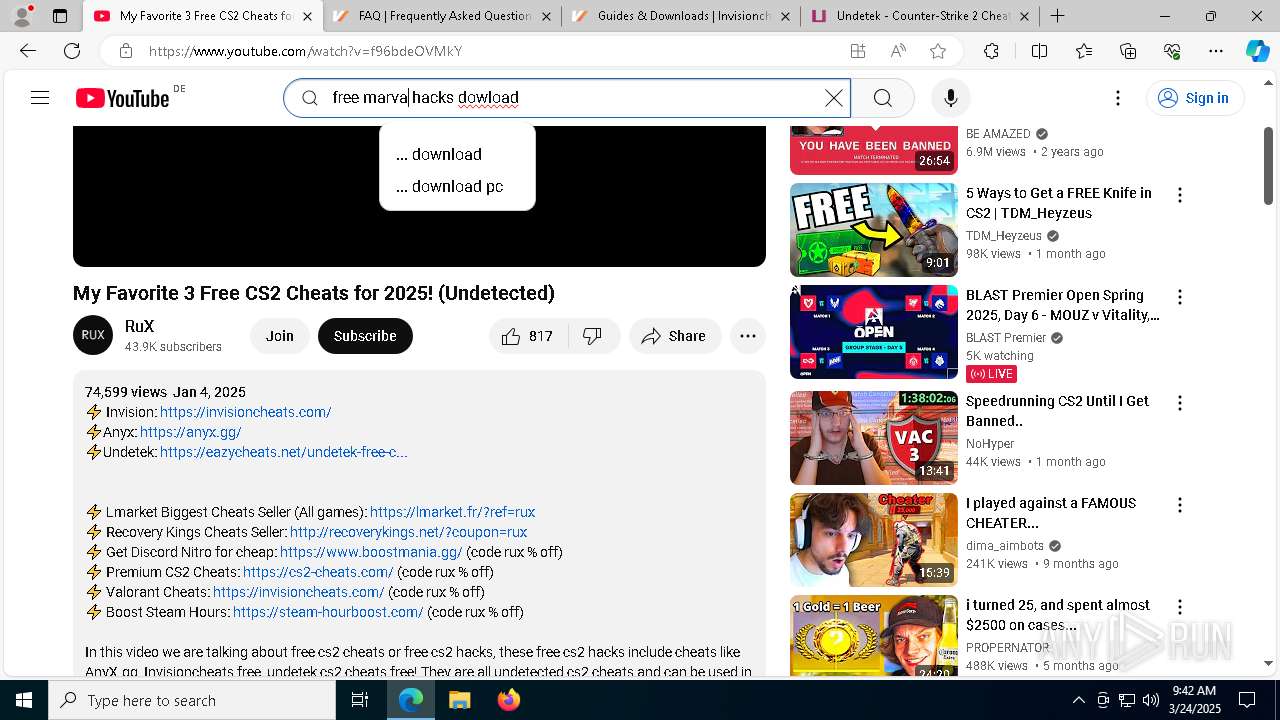Toggle Split screen icon in Edge toolbar

click(x=1039, y=51)
